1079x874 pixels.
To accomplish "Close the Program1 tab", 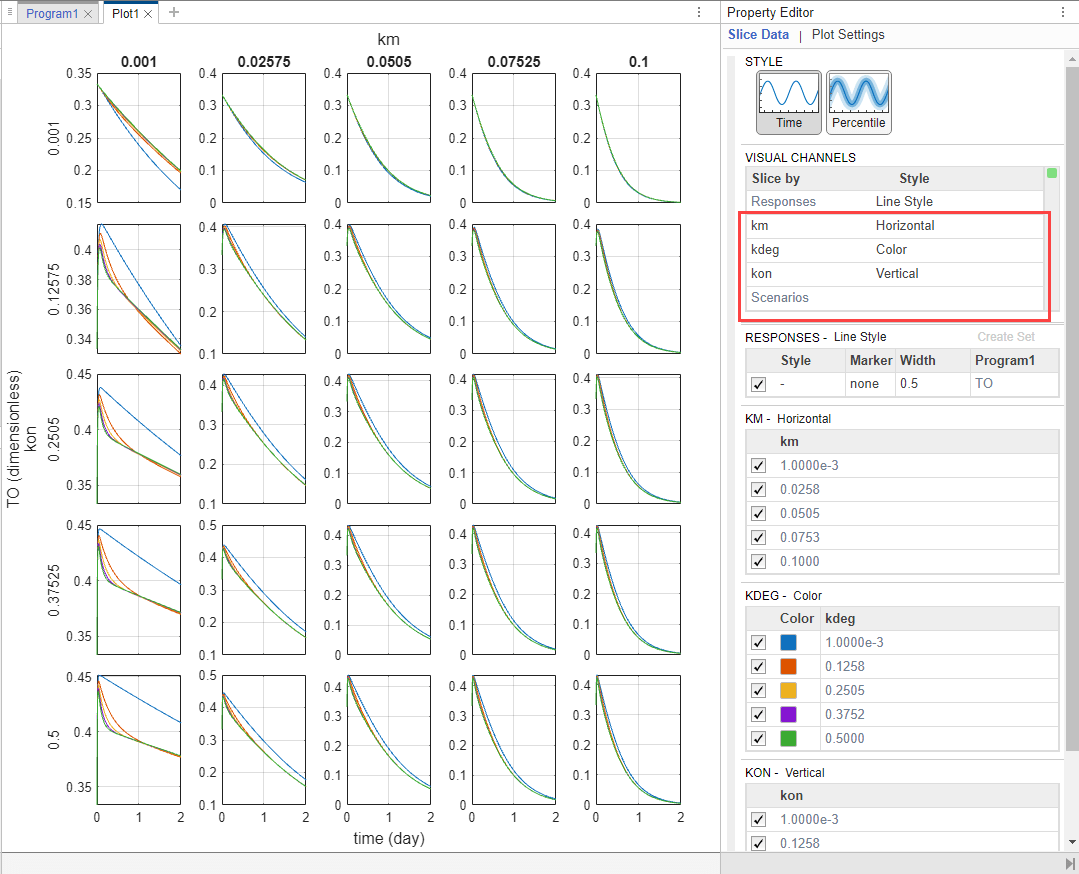I will (x=87, y=14).
